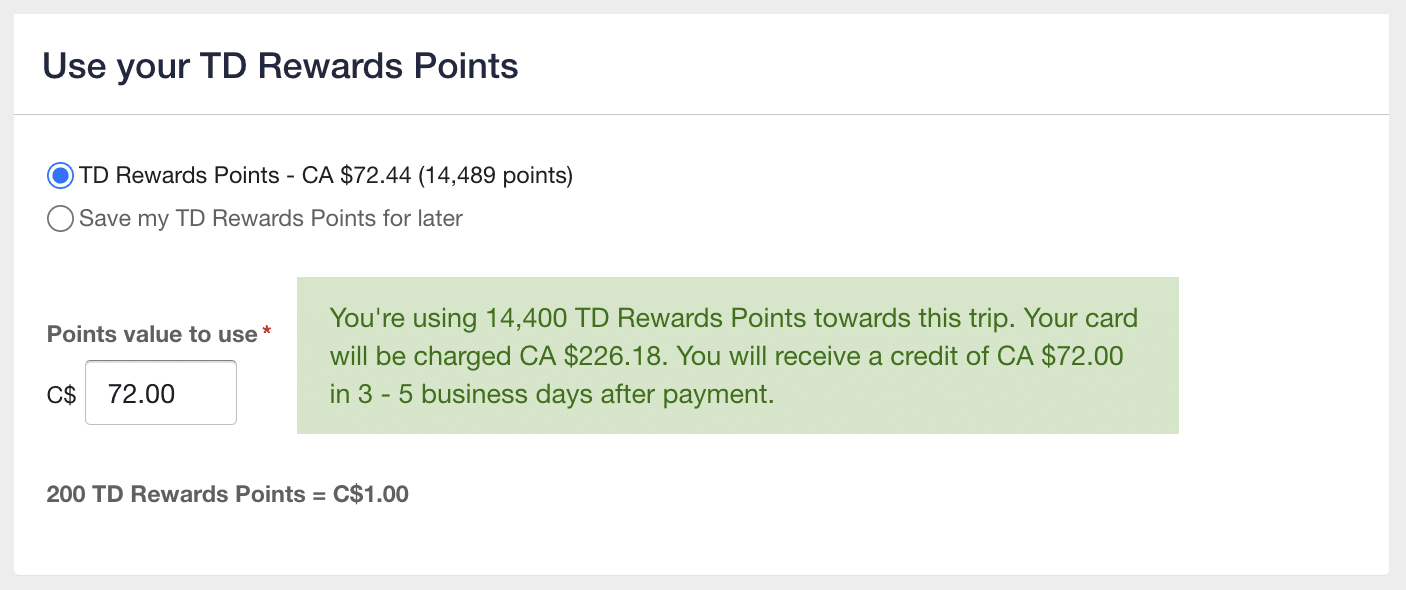Image resolution: width=1406 pixels, height=590 pixels.
Task: Click the 'Points value to use' label
Action: (x=150, y=334)
